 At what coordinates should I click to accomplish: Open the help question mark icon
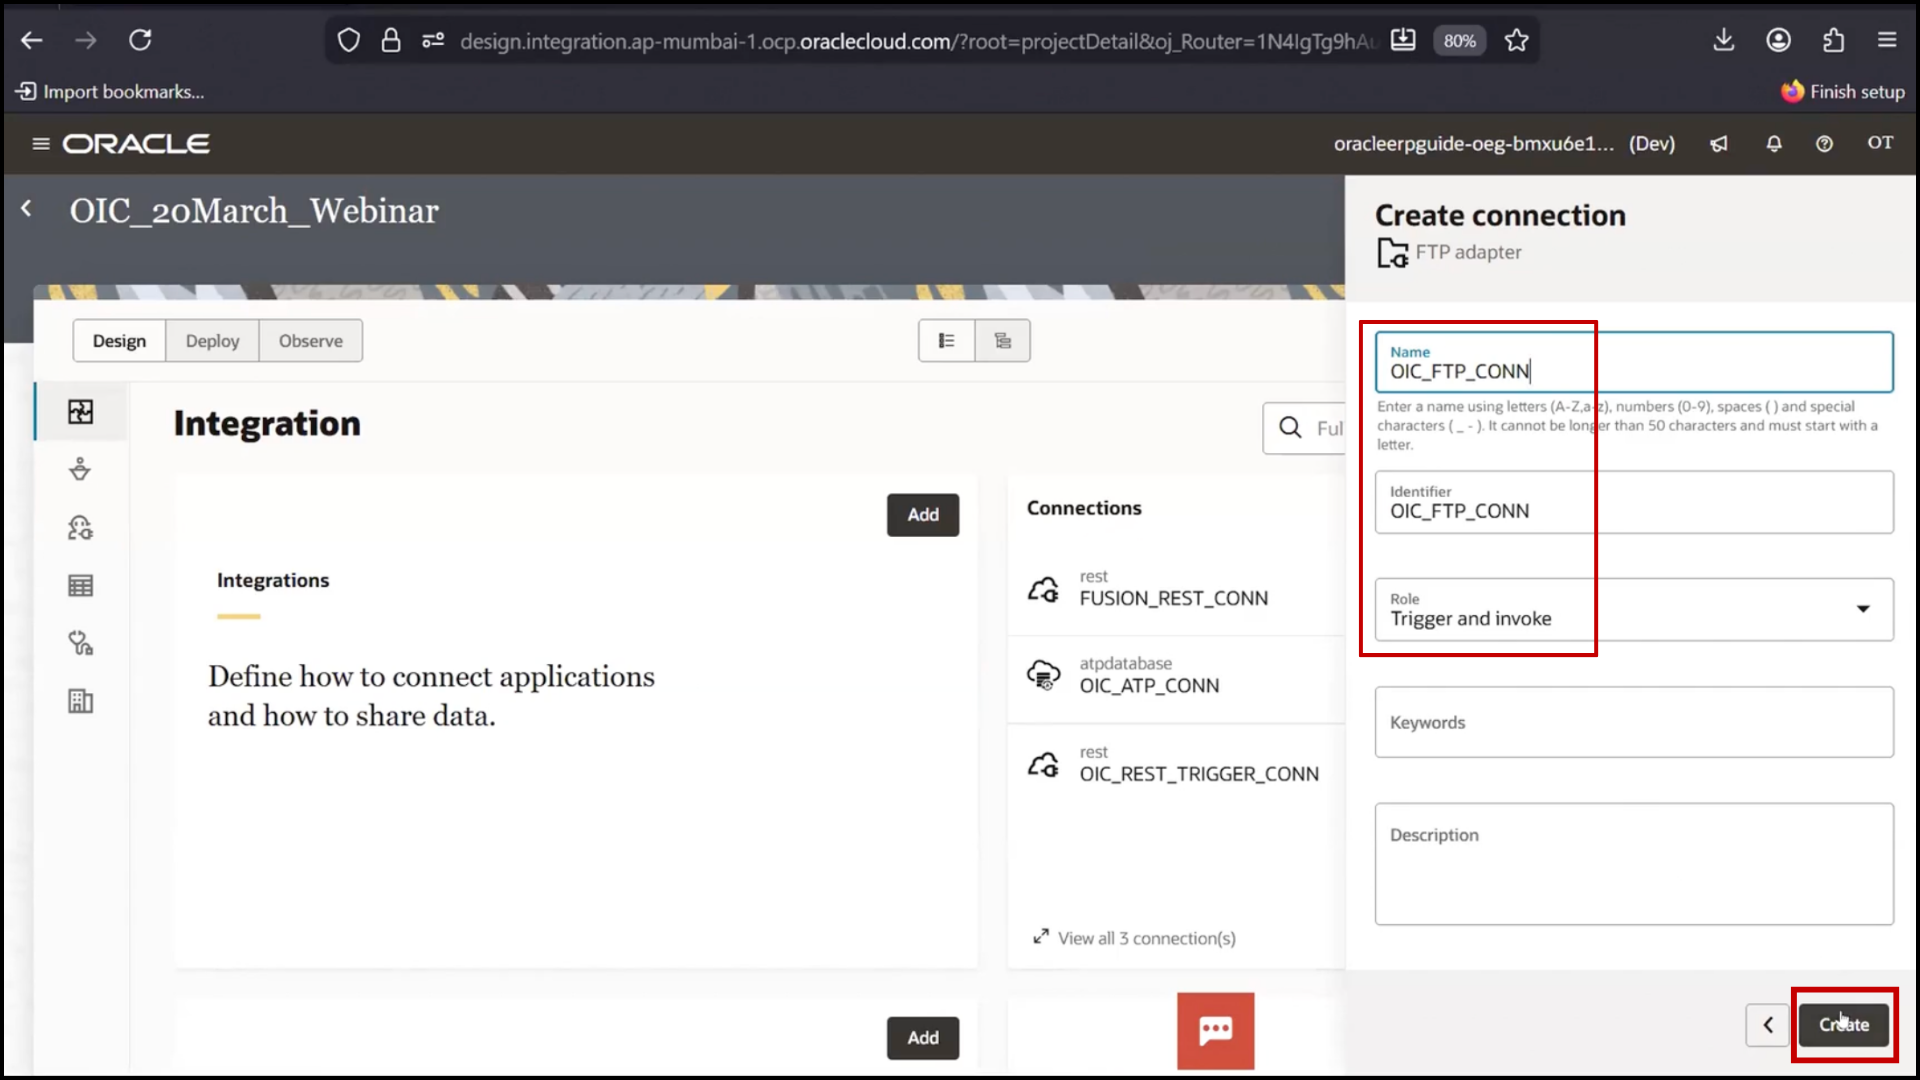coord(1825,144)
